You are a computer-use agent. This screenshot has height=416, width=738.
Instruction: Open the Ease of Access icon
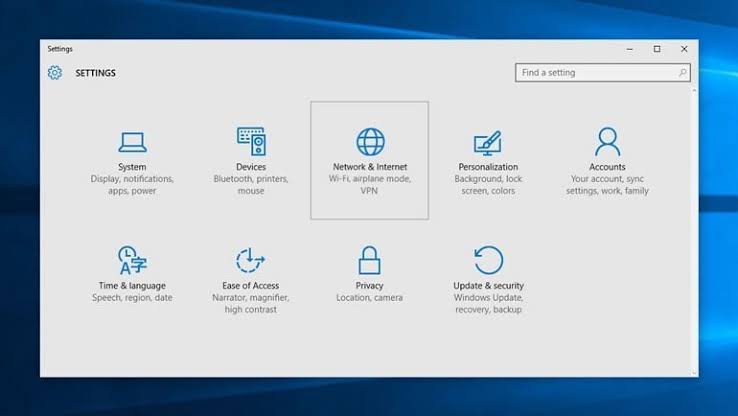[x=250, y=260]
